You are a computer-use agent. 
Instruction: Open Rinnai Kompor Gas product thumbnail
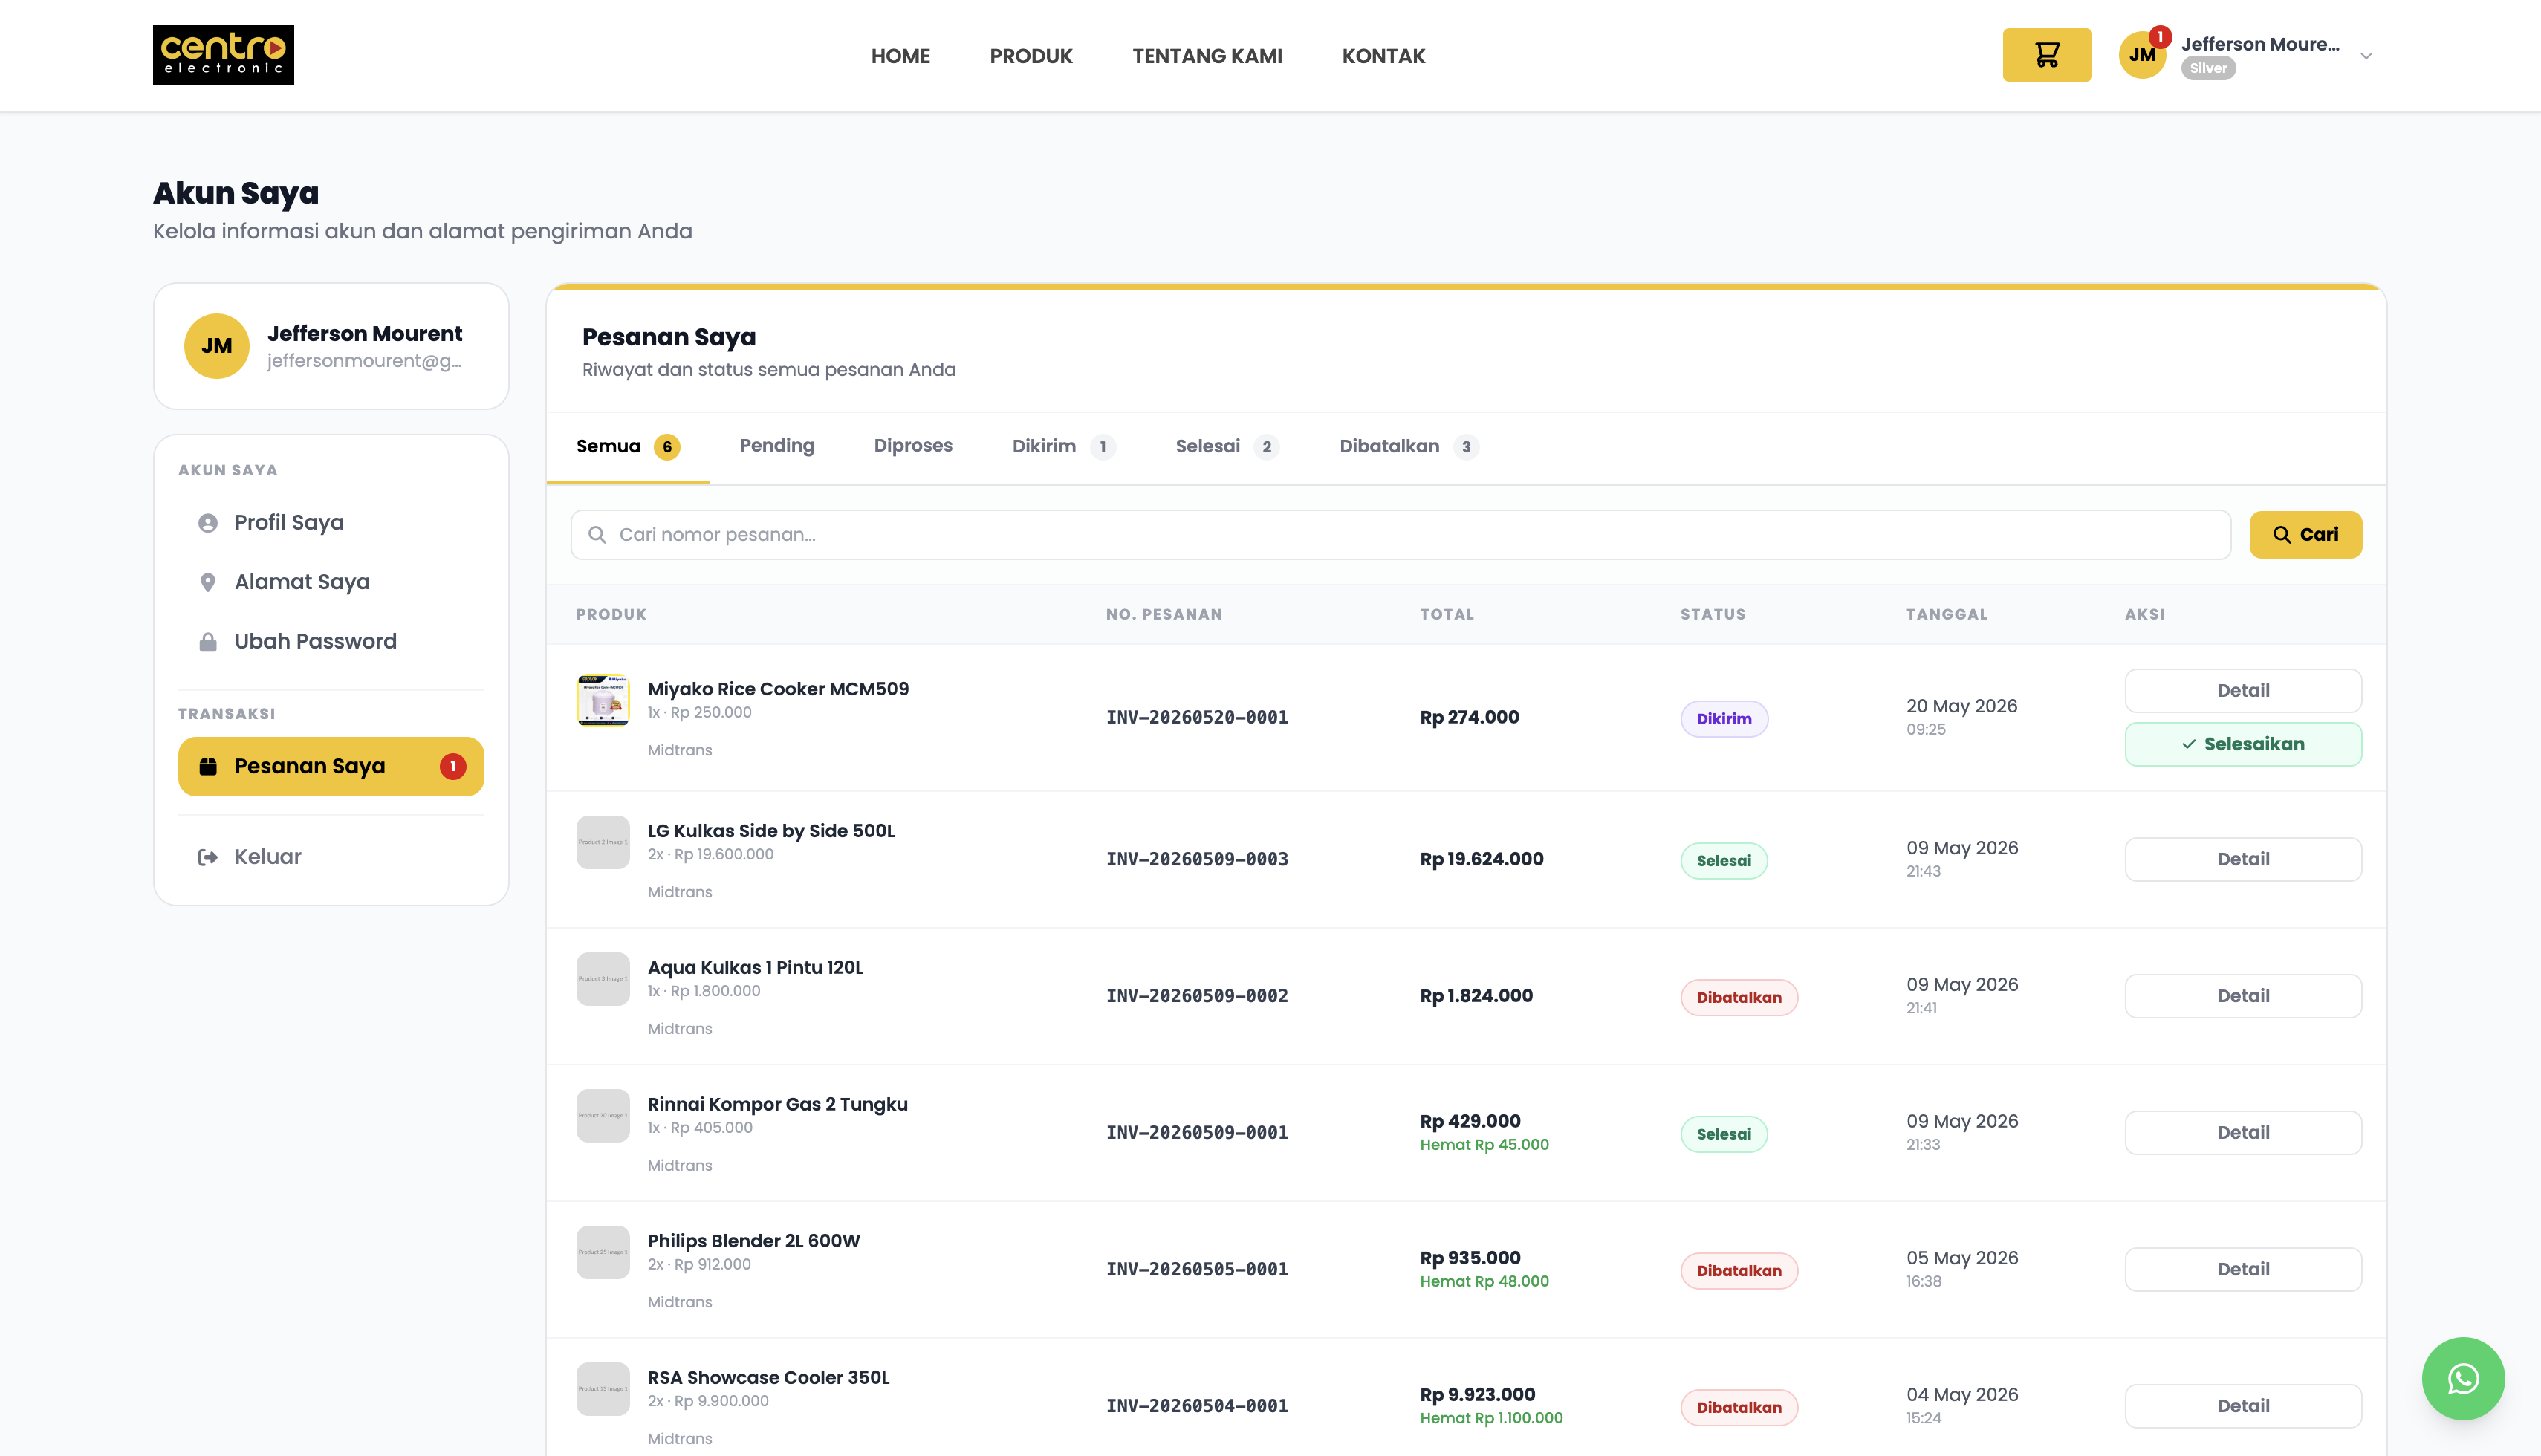pos(603,1115)
